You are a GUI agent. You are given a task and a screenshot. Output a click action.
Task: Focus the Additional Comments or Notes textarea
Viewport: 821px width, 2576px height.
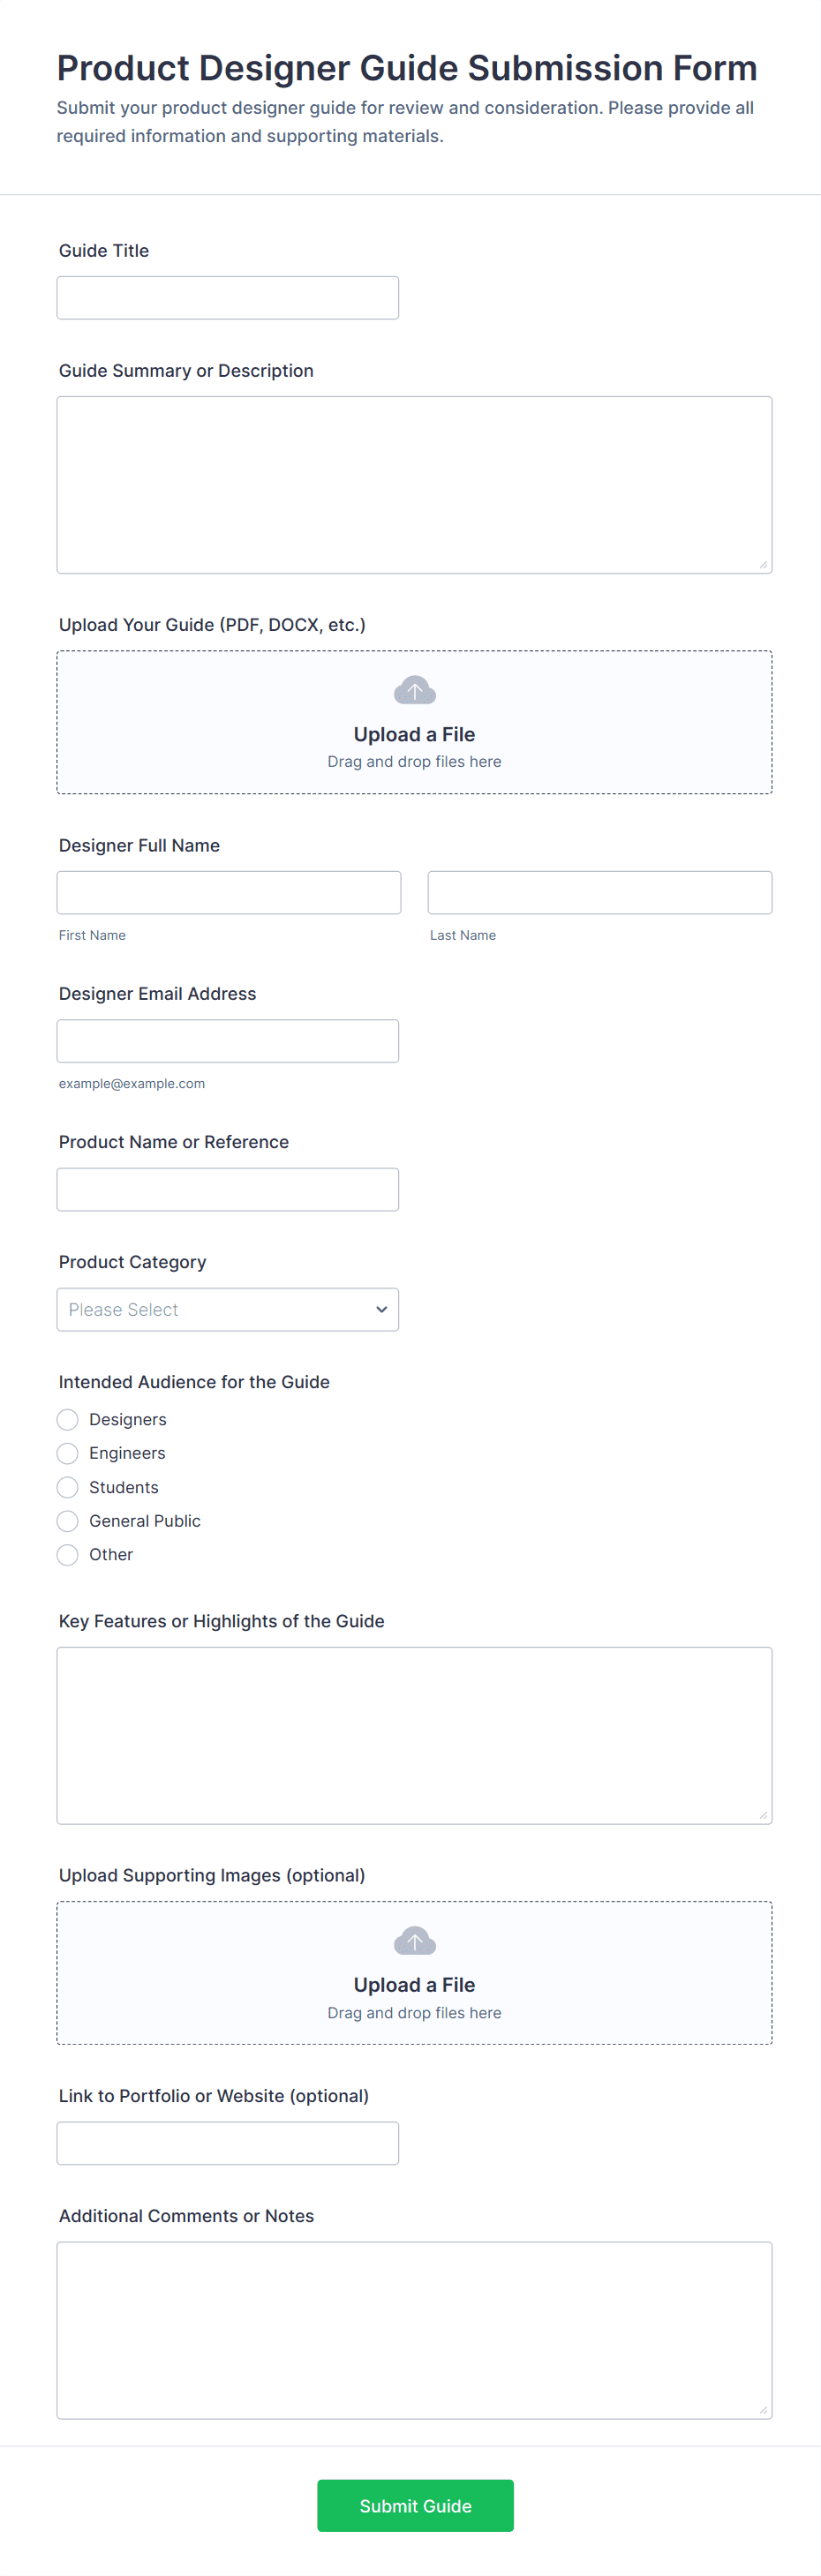(414, 2330)
